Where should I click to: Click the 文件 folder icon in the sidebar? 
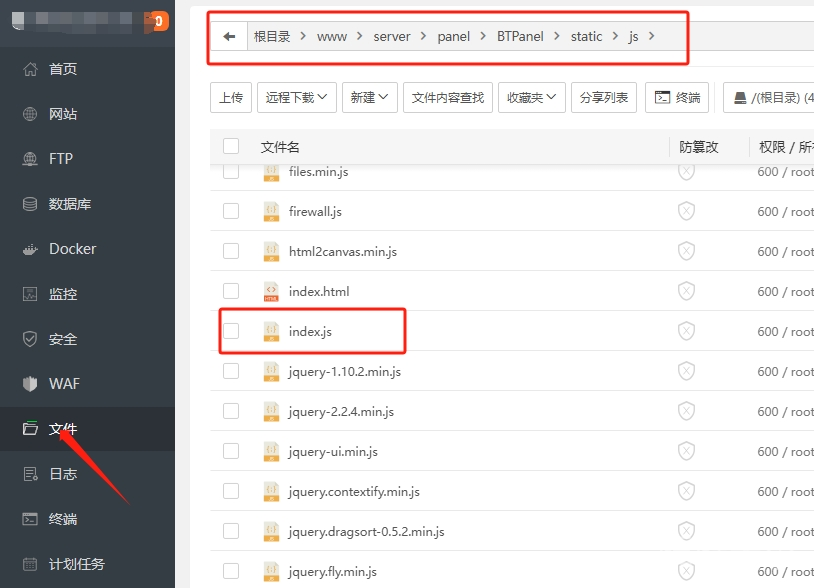coord(30,428)
